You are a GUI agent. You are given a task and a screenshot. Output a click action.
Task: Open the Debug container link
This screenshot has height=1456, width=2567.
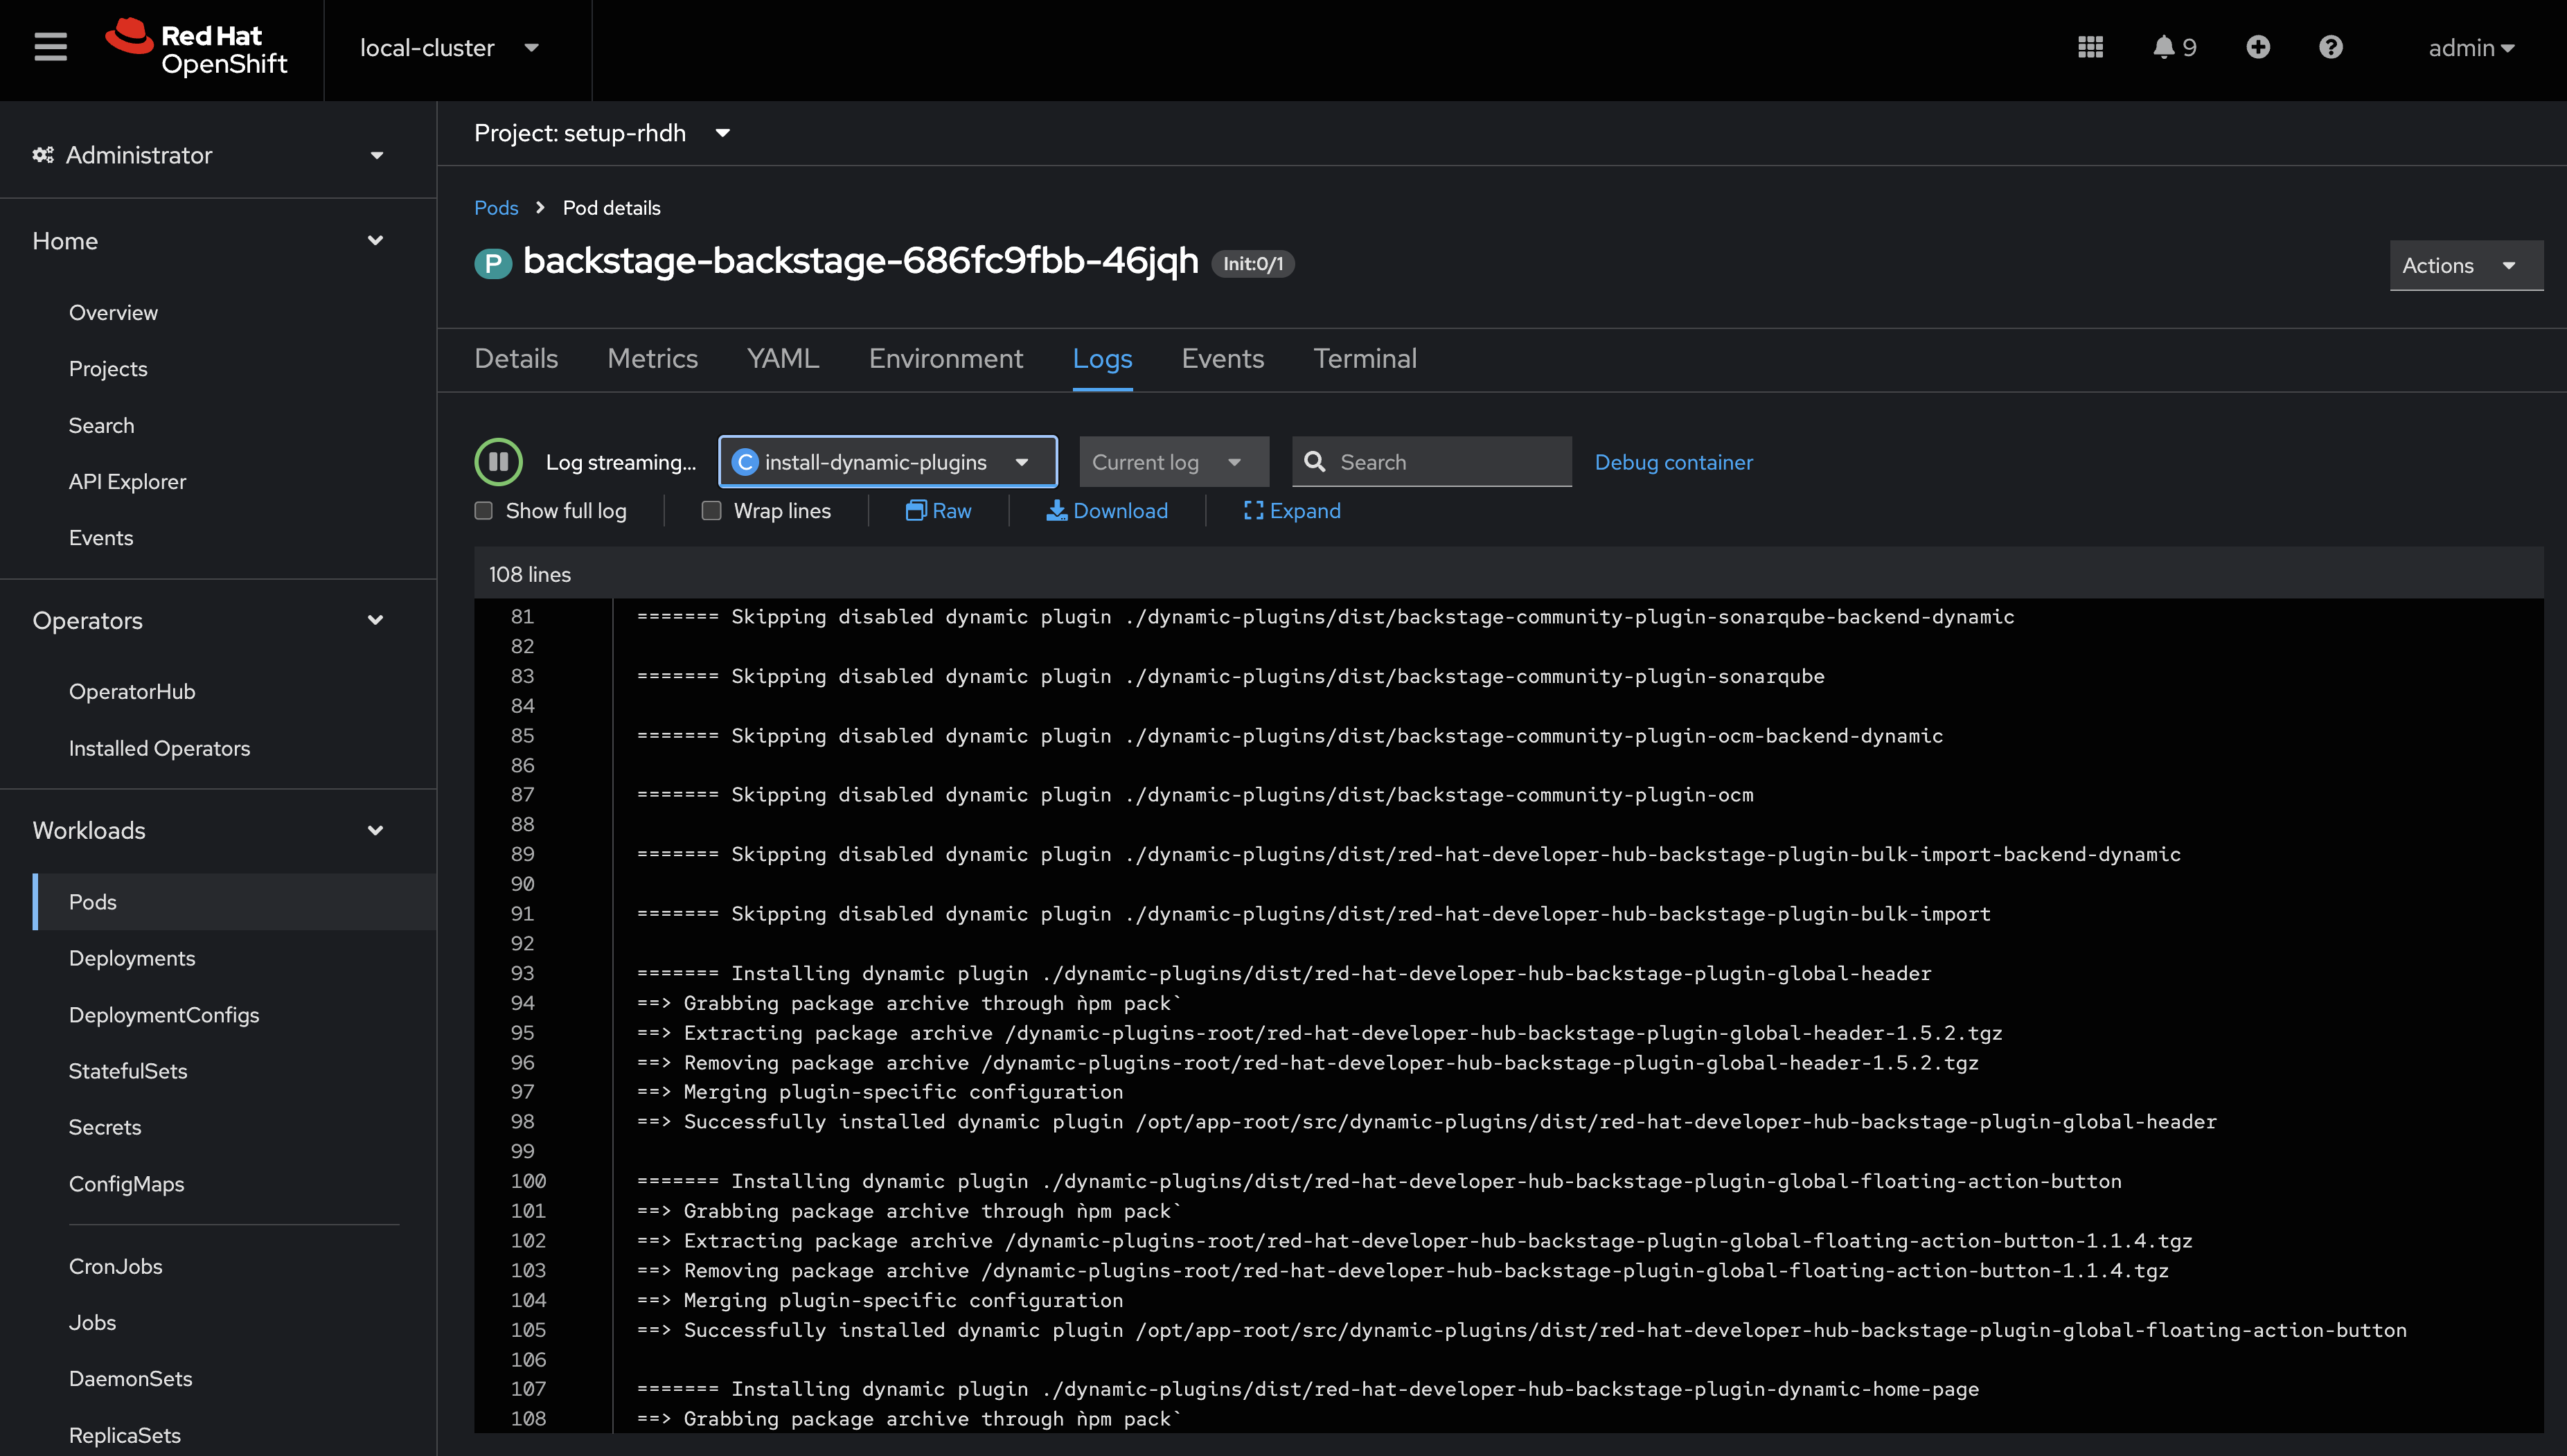pos(1673,462)
